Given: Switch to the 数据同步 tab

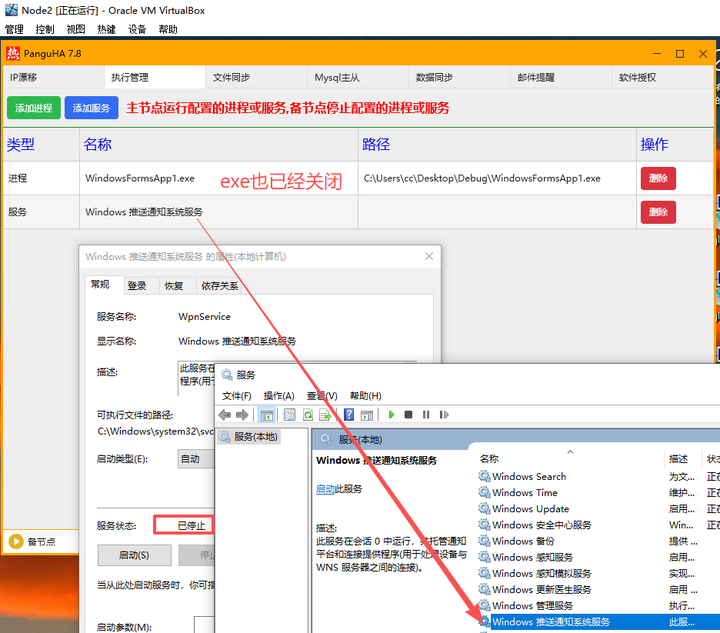Looking at the screenshot, I should coord(459,77).
